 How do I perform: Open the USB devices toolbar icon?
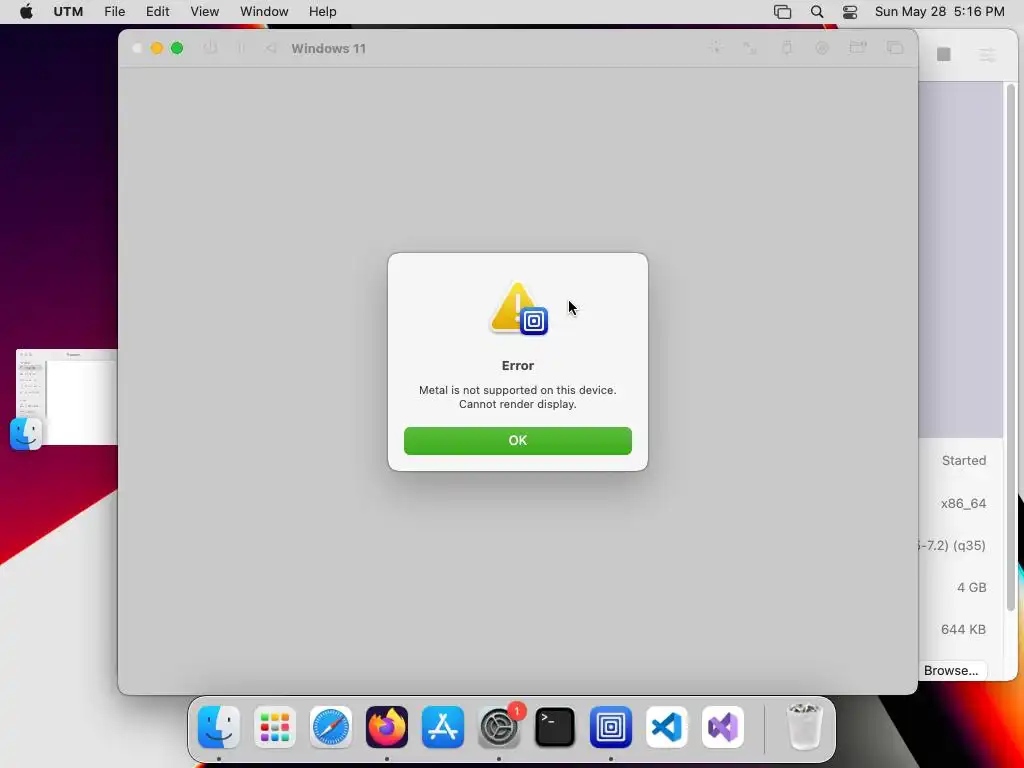pos(787,48)
